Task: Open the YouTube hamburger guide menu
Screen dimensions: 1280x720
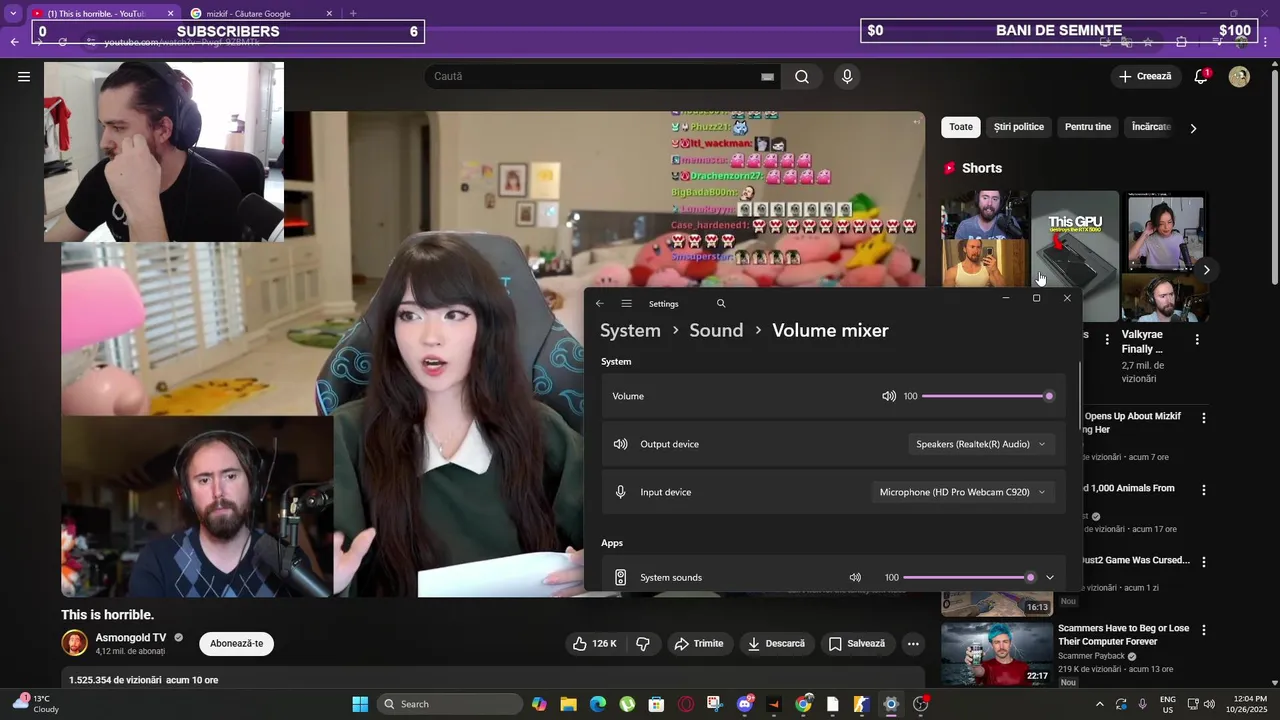Action: point(24,76)
